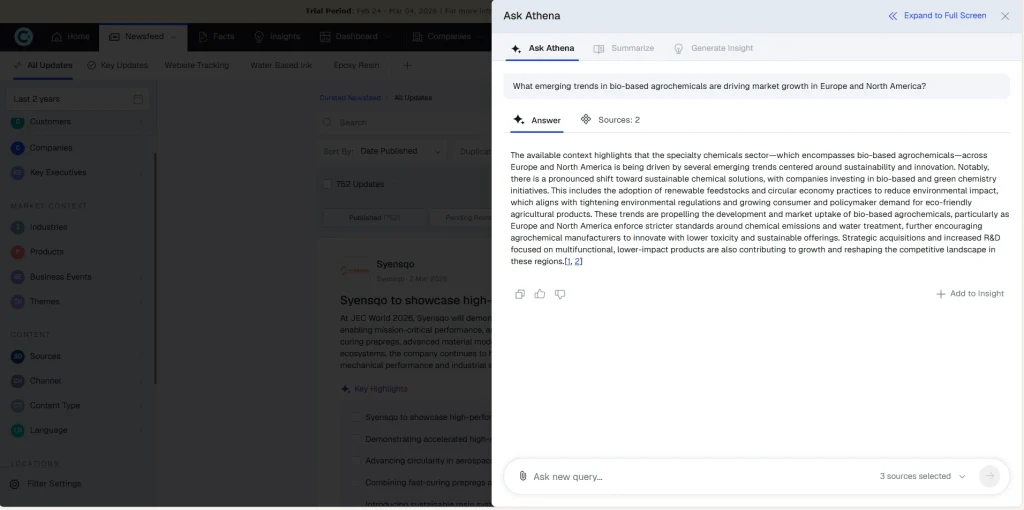Image resolution: width=1024 pixels, height=510 pixels.
Task: Click the Curated Newsfeed breadcrumb link
Action: click(349, 98)
